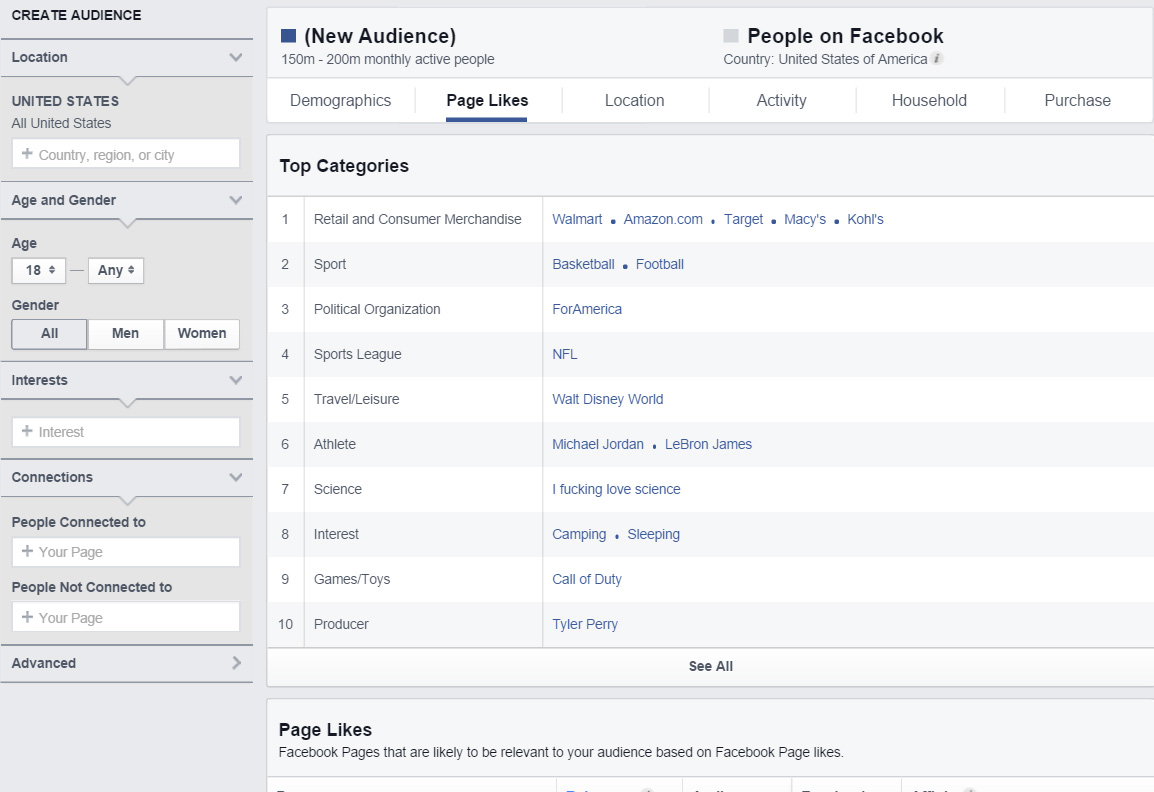This screenshot has width=1154, height=792.
Task: Click the Top Categories heading
Action: coord(344,166)
